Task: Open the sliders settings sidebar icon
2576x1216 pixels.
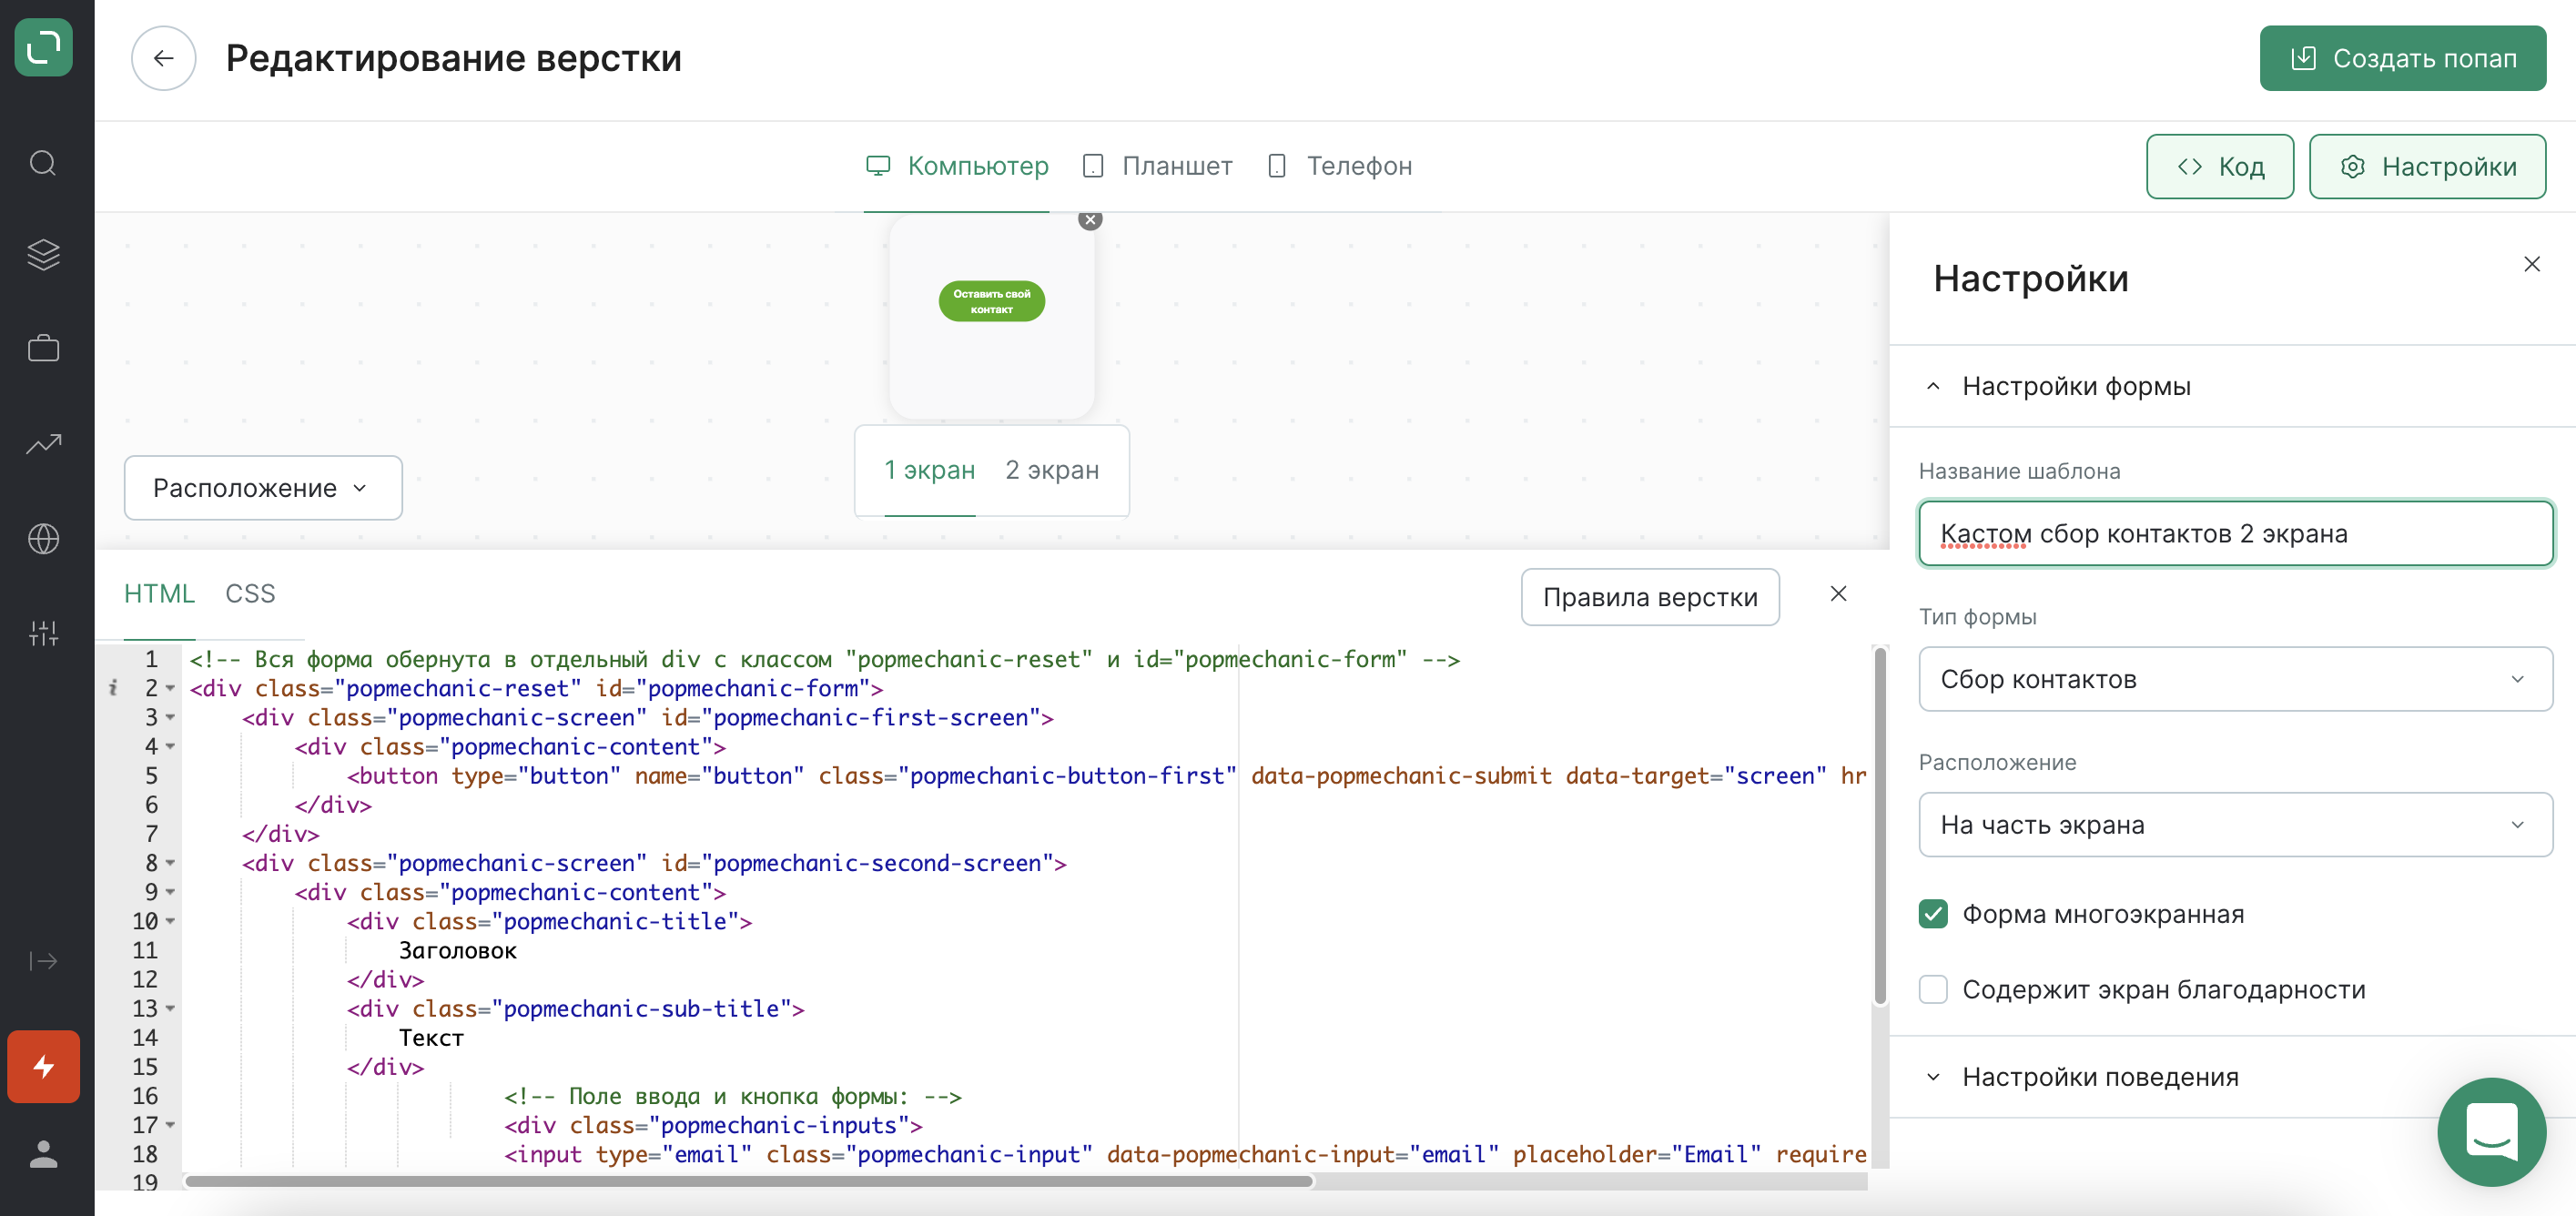Action: (x=43, y=633)
